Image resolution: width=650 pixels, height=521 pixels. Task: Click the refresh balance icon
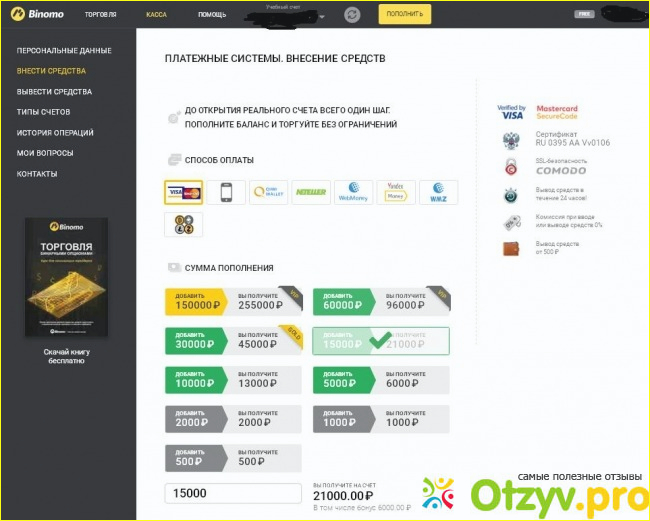(x=352, y=15)
